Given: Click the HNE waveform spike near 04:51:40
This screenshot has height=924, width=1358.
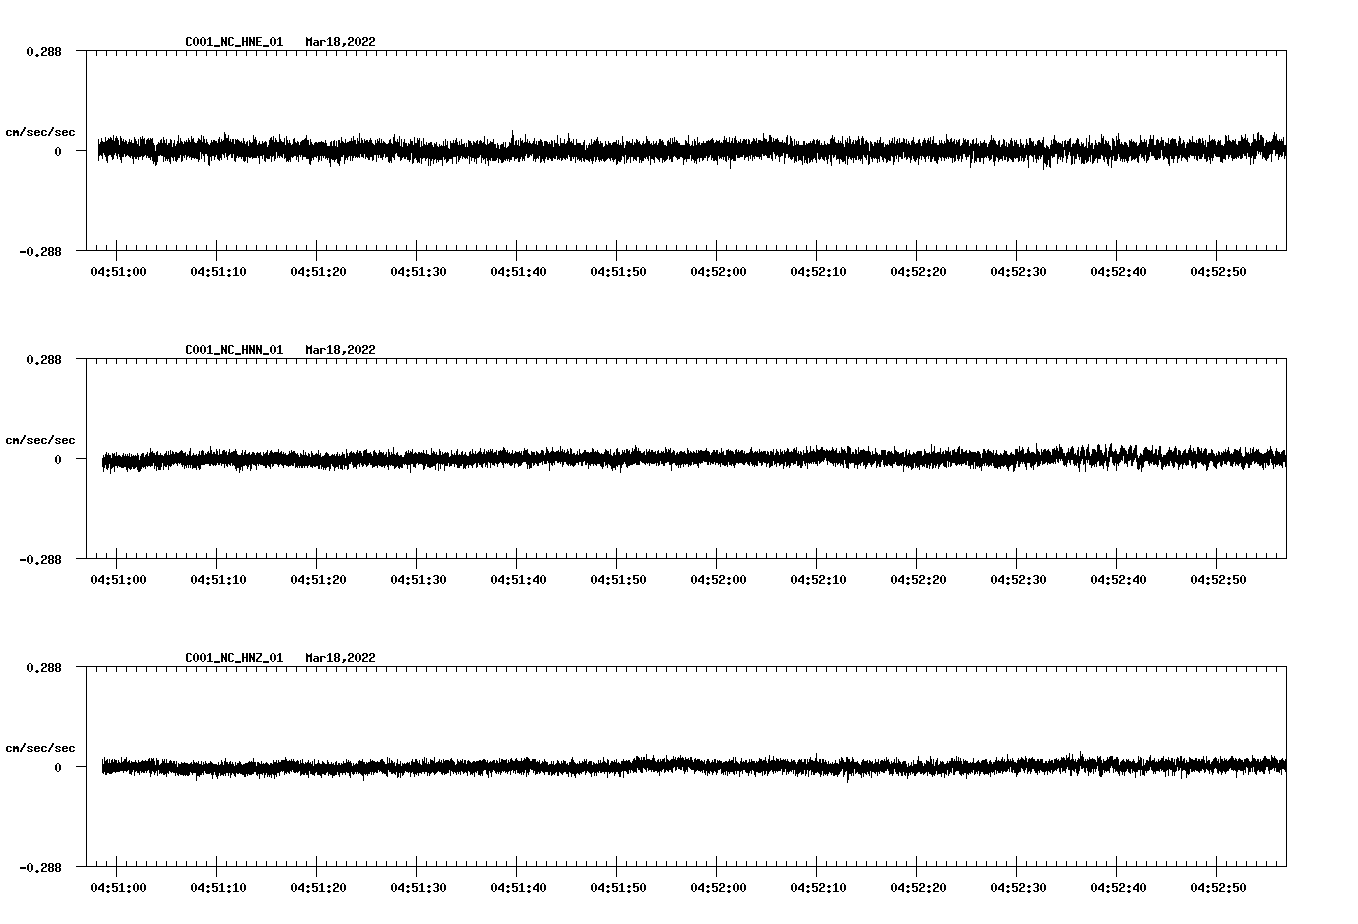Looking at the screenshot, I should point(513,136).
